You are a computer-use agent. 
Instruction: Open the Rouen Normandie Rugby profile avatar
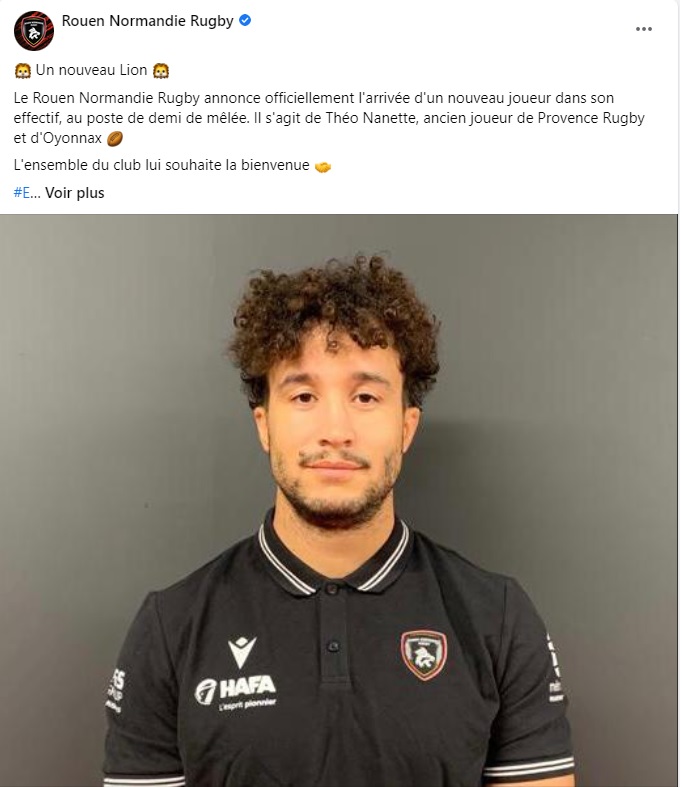[34, 31]
